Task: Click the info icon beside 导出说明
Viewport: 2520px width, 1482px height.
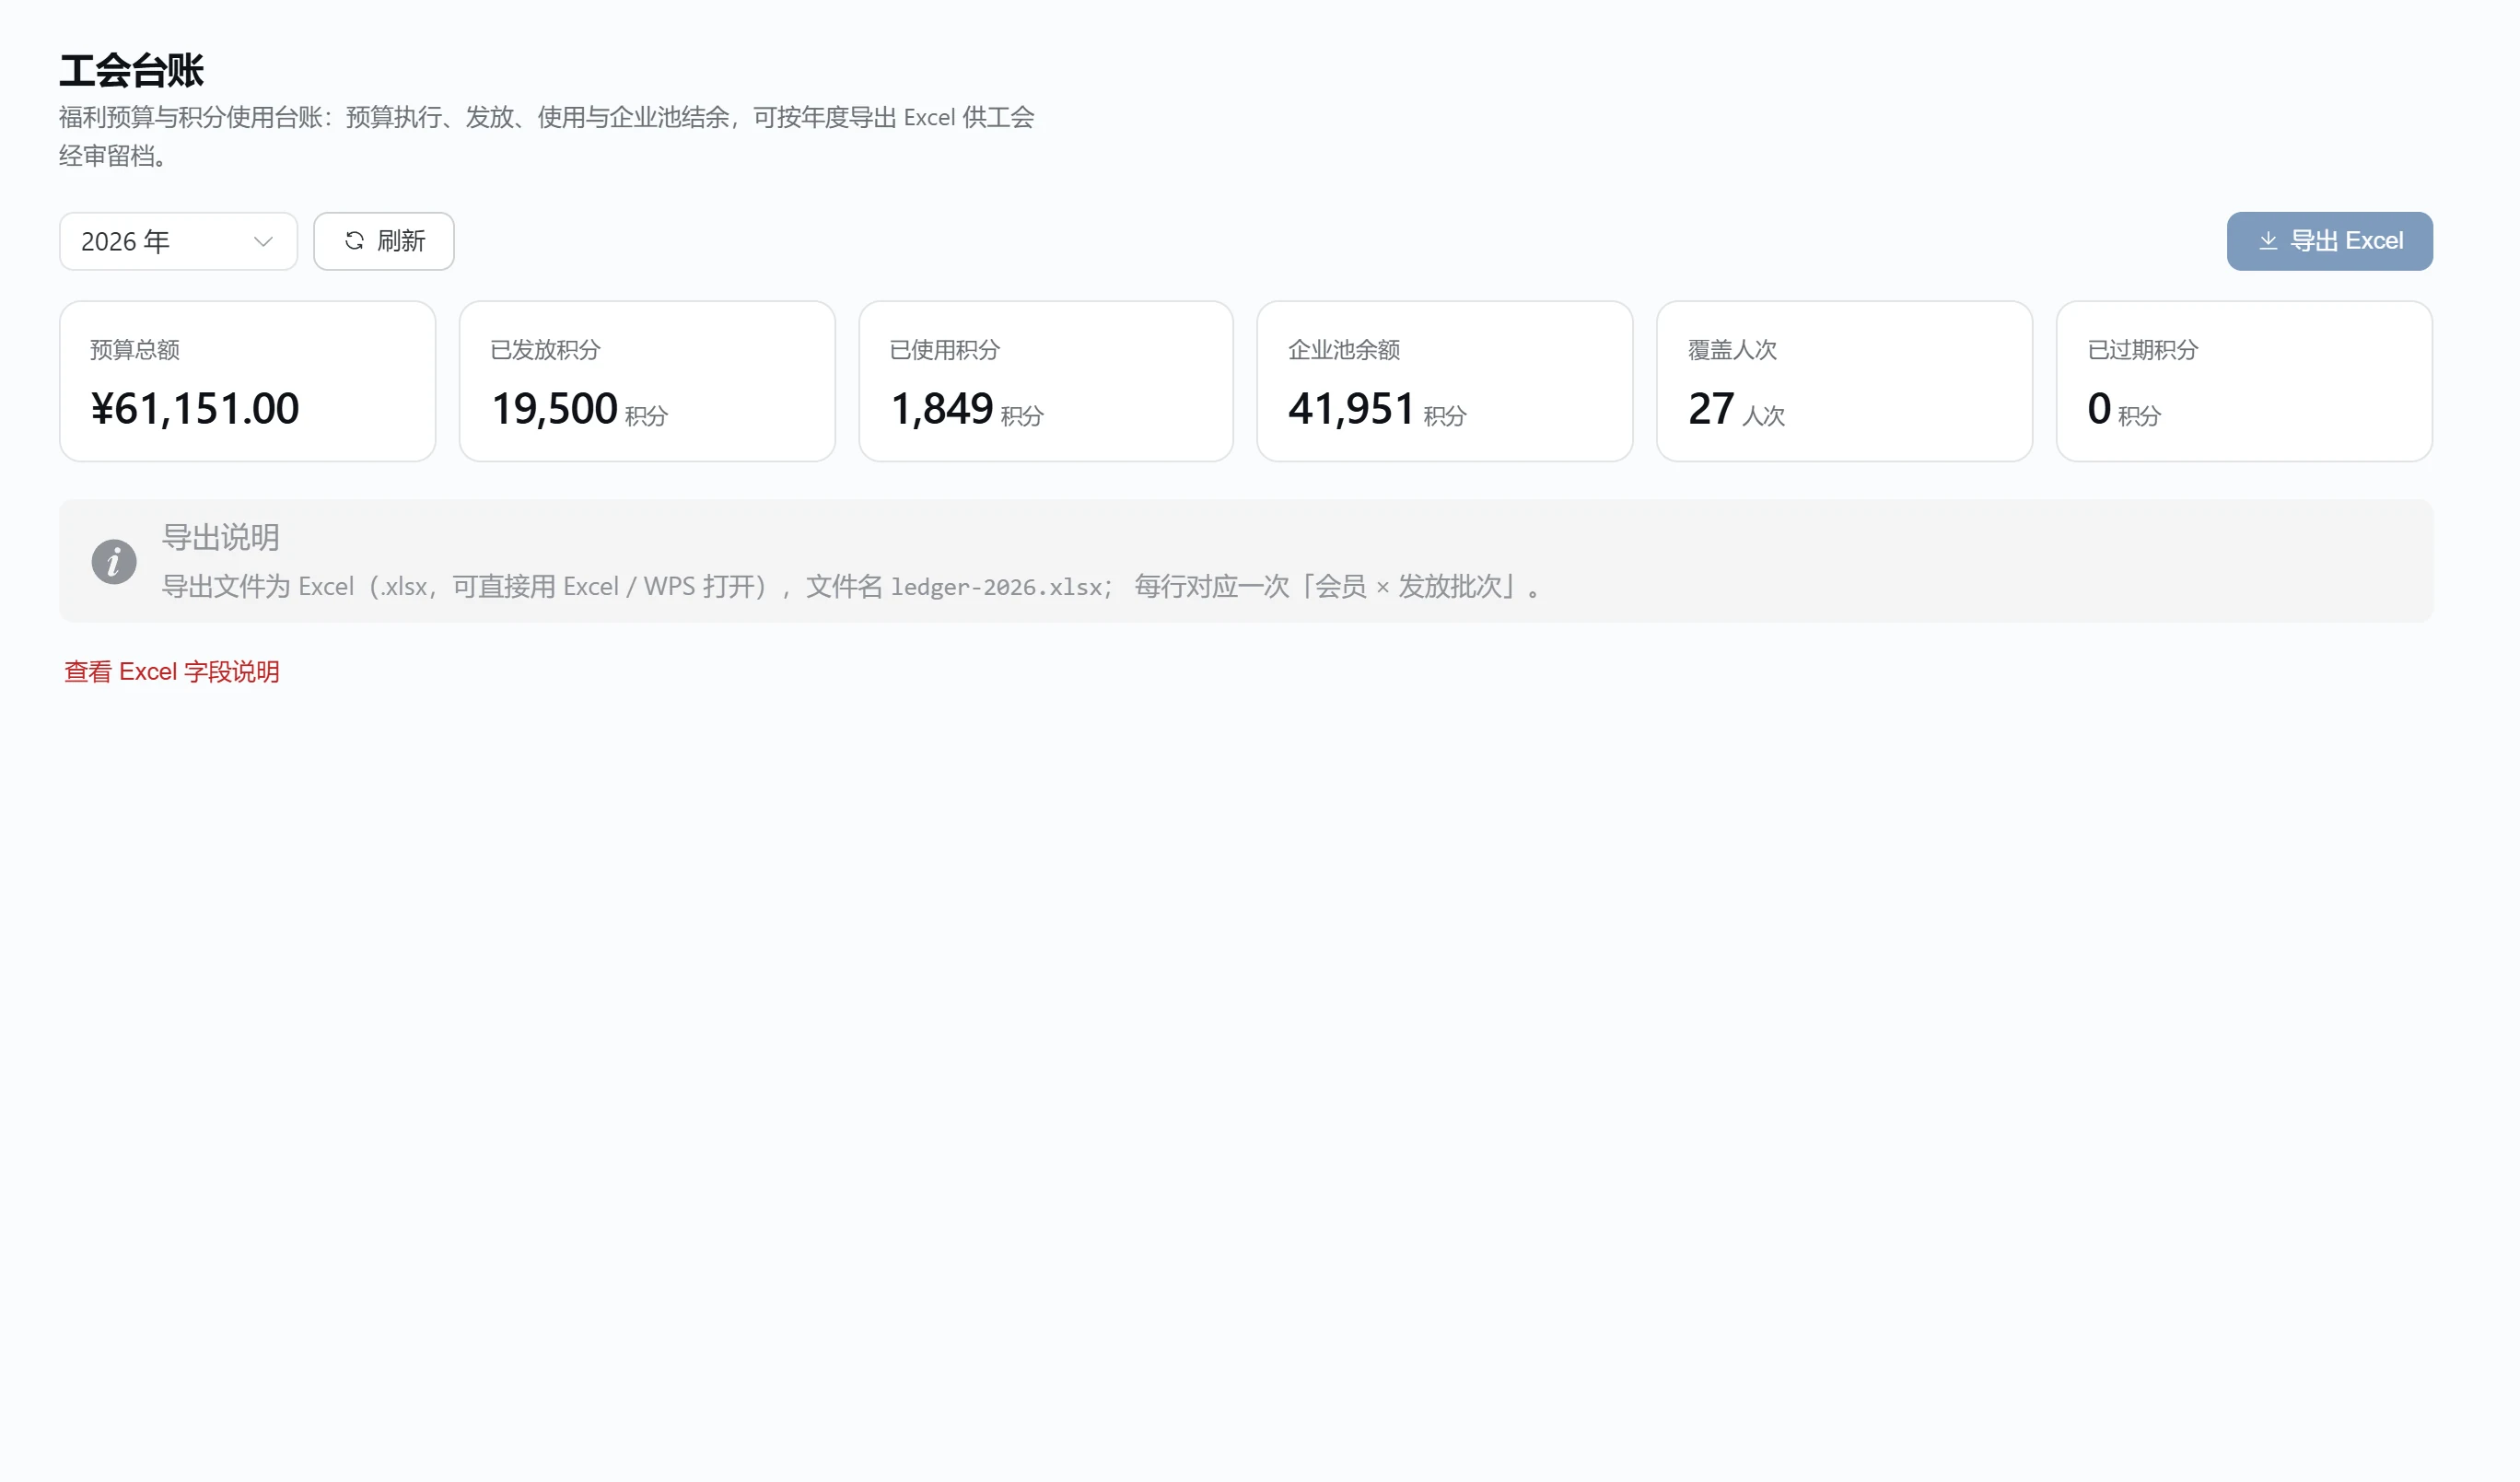Action: tap(114, 561)
